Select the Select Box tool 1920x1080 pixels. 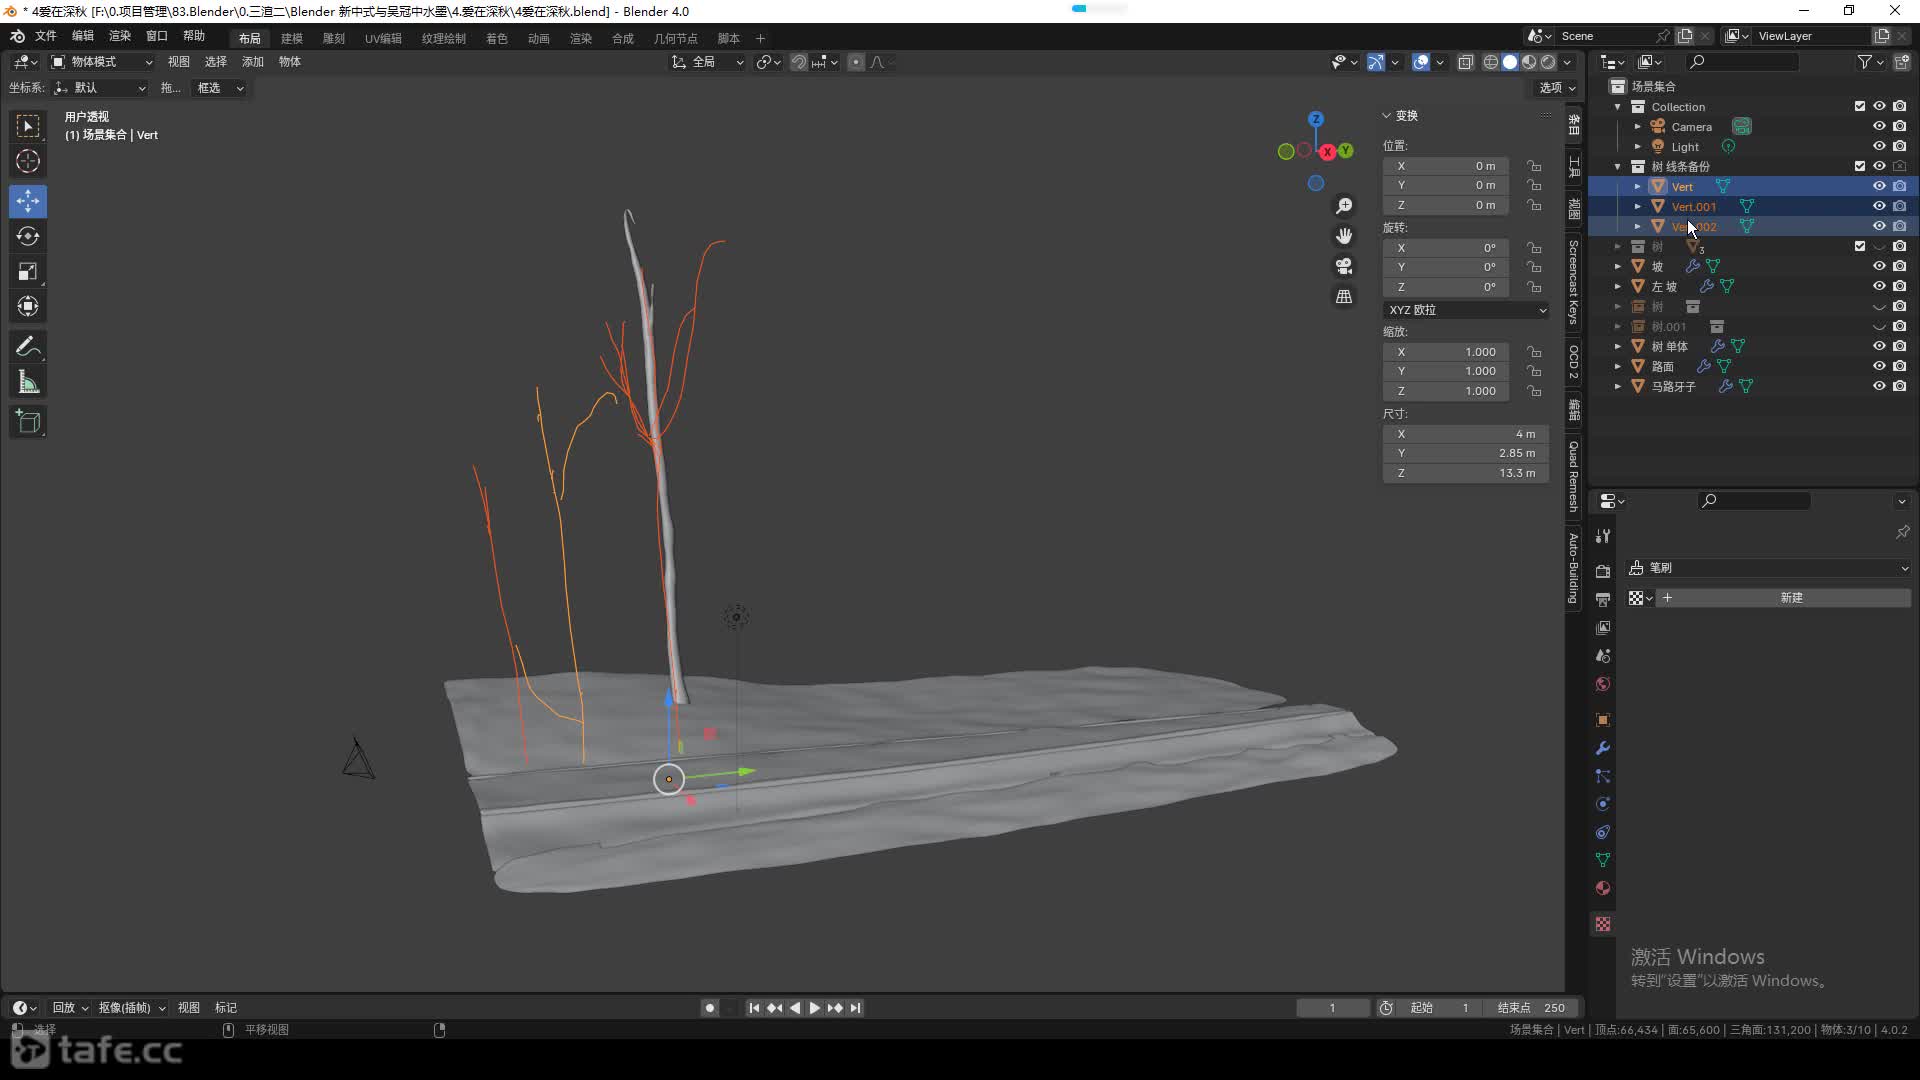[28, 126]
